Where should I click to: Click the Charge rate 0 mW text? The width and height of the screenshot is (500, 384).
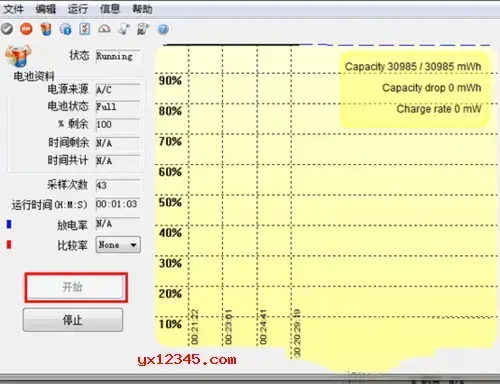(x=439, y=109)
